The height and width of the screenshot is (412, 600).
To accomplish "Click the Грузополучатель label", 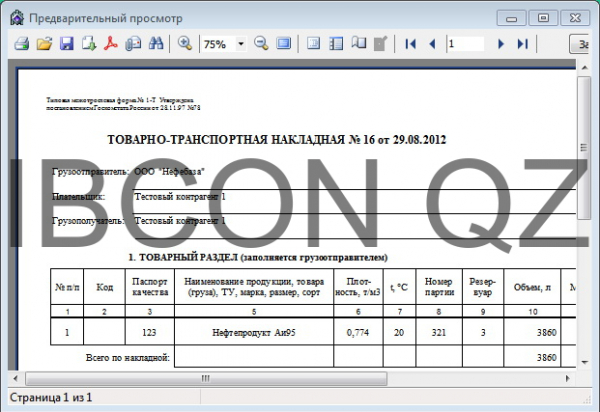I will click(x=88, y=221).
